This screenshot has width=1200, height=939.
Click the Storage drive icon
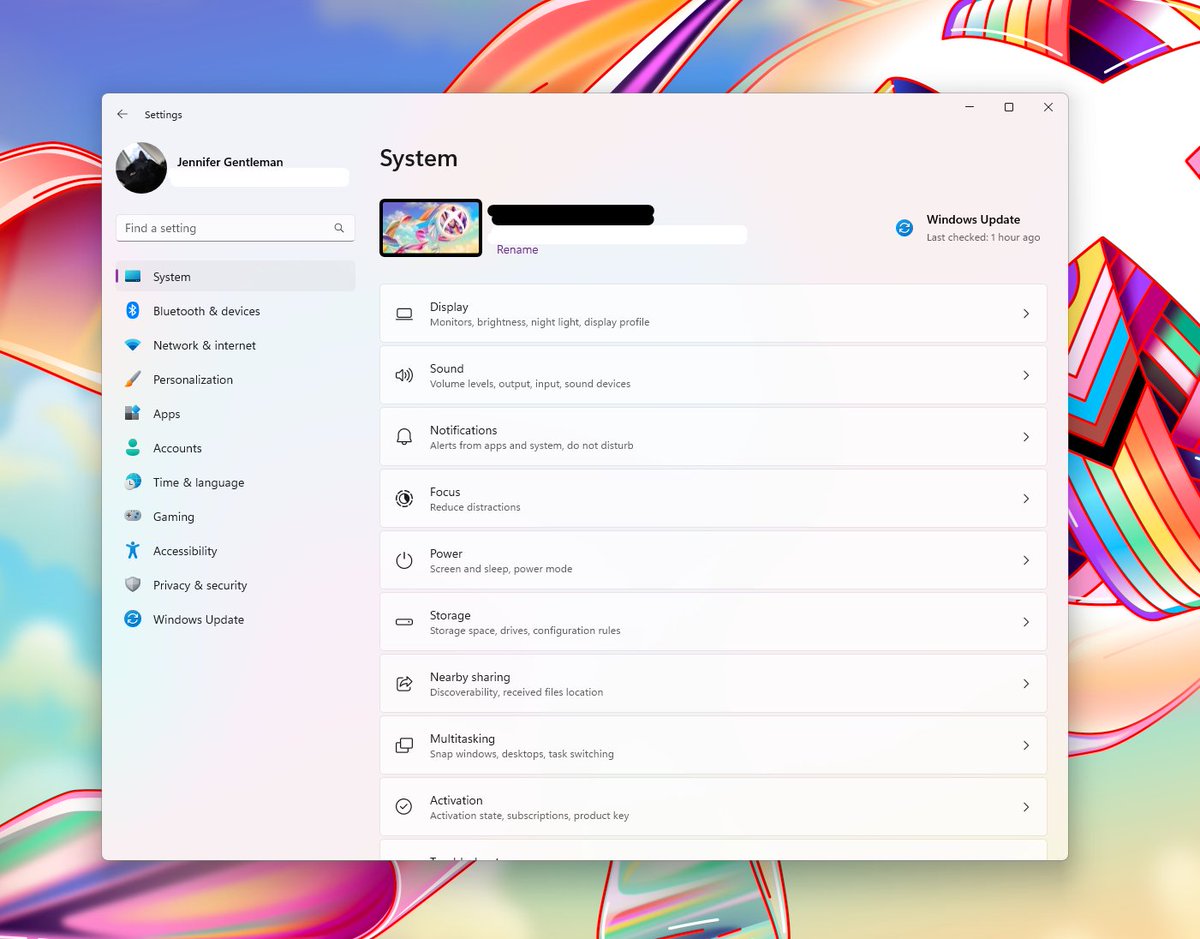tap(404, 622)
